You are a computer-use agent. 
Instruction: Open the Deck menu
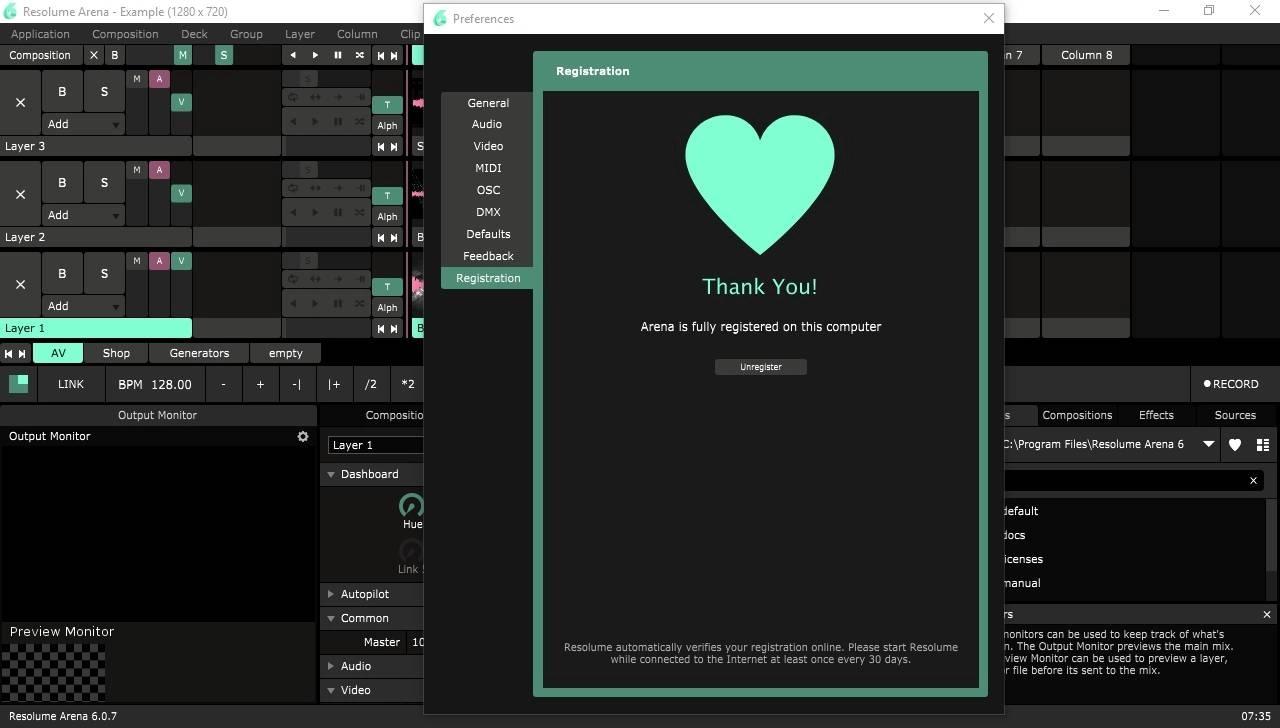pos(194,34)
